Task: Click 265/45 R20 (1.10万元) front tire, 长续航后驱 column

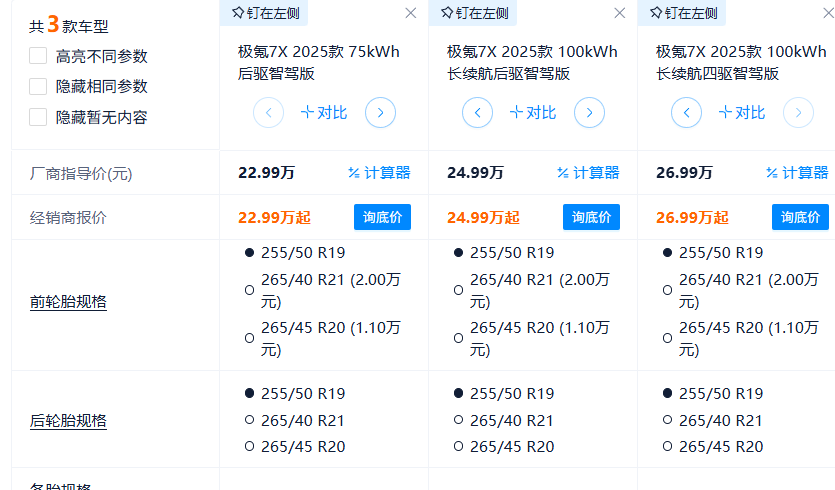Action: click(539, 338)
